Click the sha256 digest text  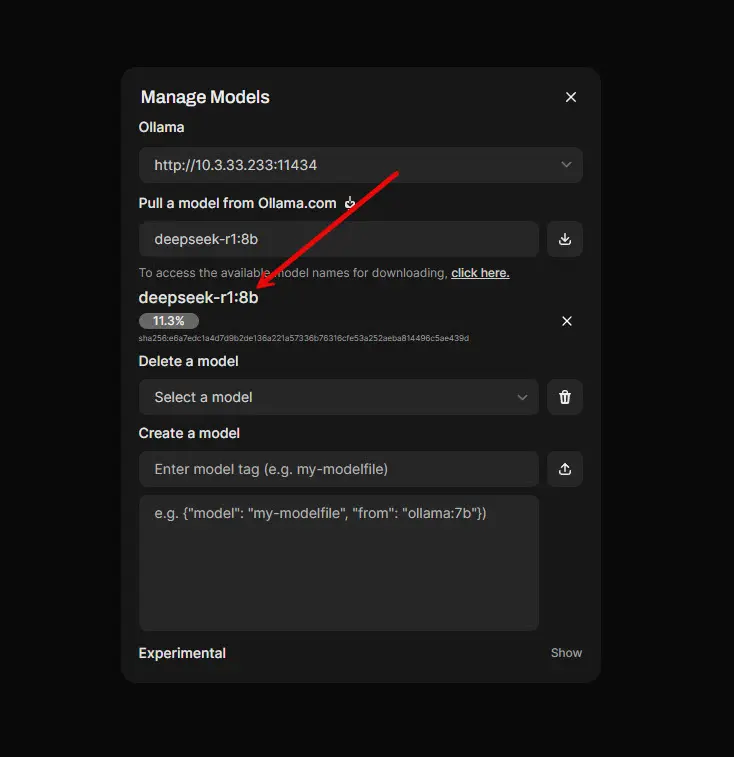304,339
